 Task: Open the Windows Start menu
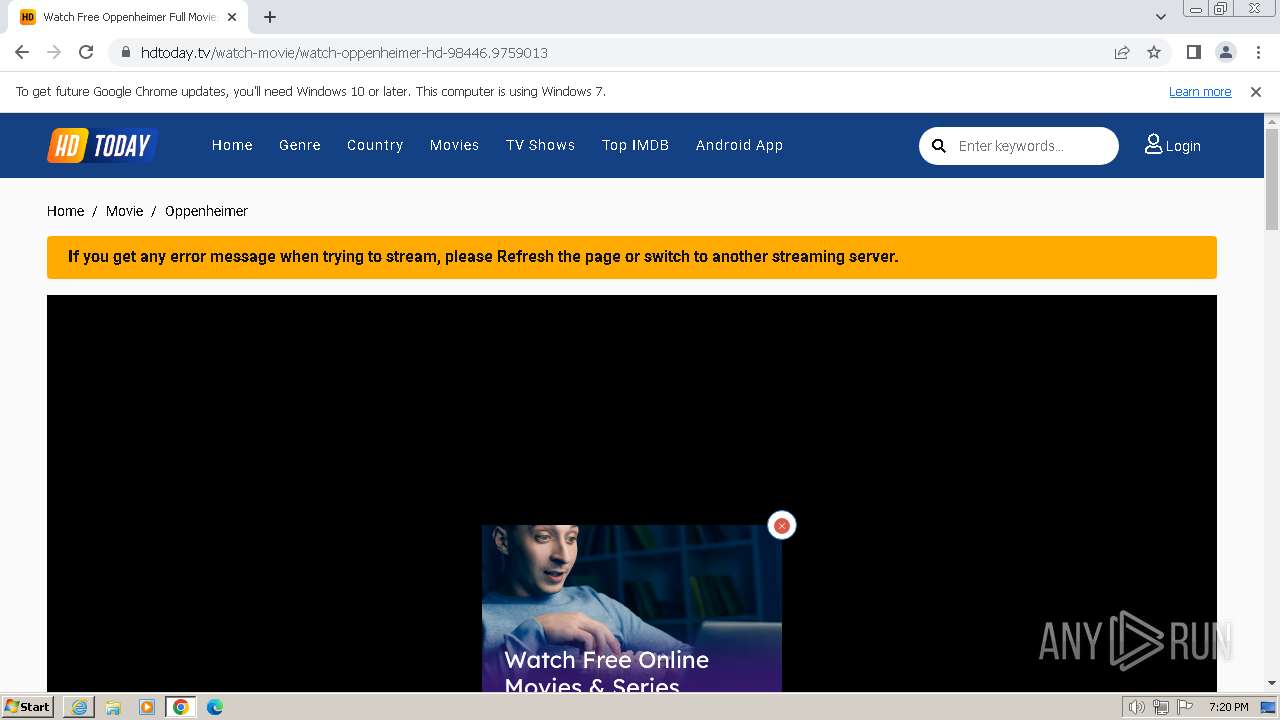(27, 707)
